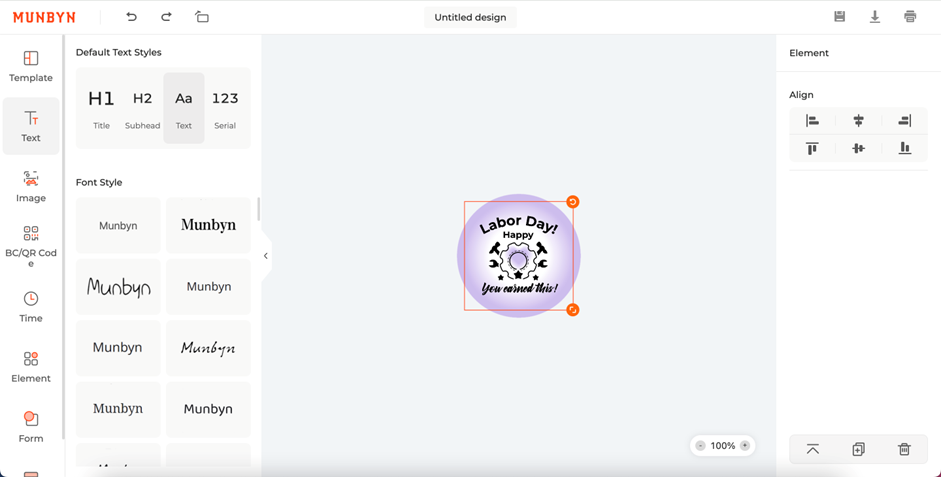Zoom in with plus button
The width and height of the screenshot is (941, 477).
pyautogui.click(x=745, y=446)
